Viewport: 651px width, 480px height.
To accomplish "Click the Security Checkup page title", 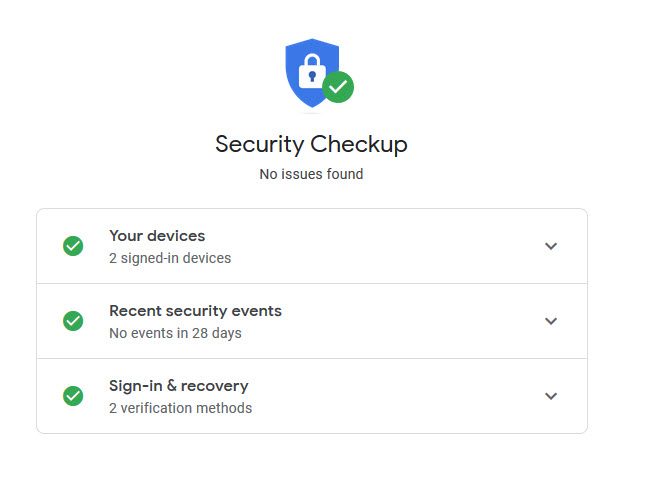I will (311, 144).
